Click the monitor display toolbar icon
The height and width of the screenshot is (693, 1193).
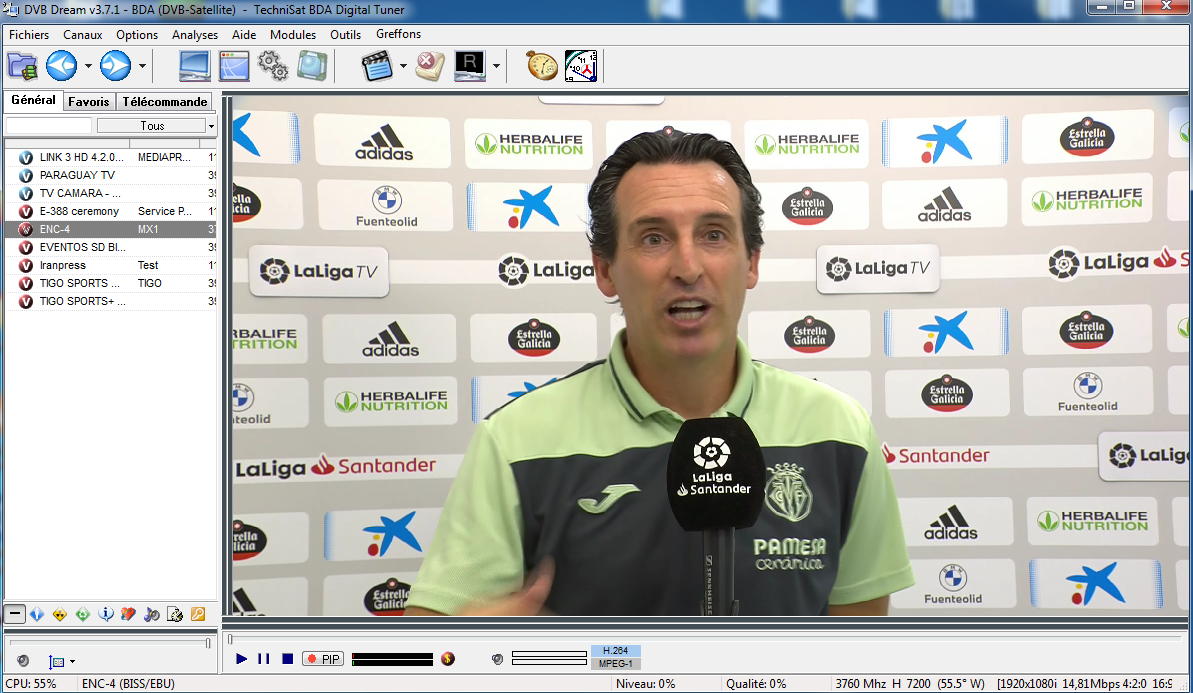click(195, 66)
